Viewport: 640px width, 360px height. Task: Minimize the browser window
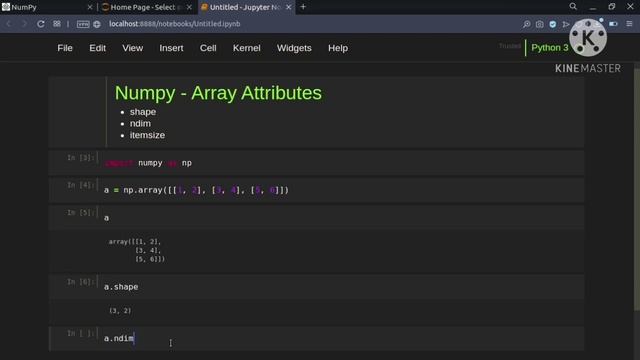593,7
